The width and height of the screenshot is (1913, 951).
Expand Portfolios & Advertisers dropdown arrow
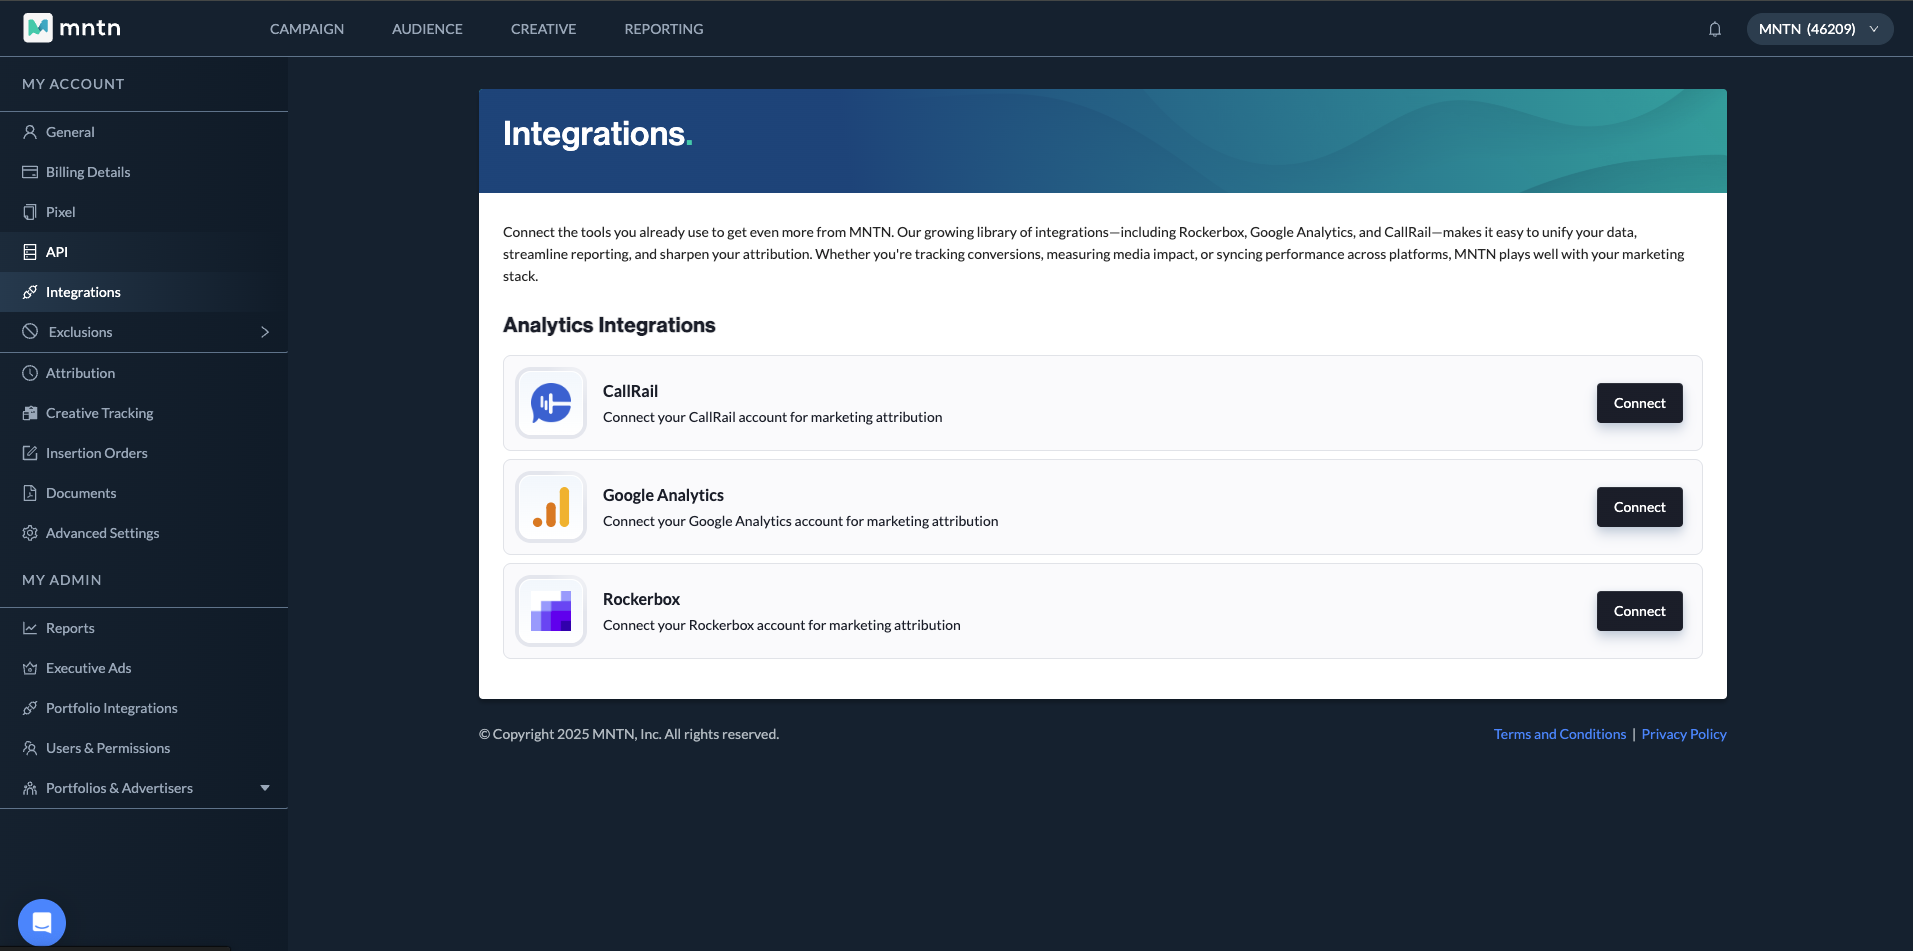[265, 788]
